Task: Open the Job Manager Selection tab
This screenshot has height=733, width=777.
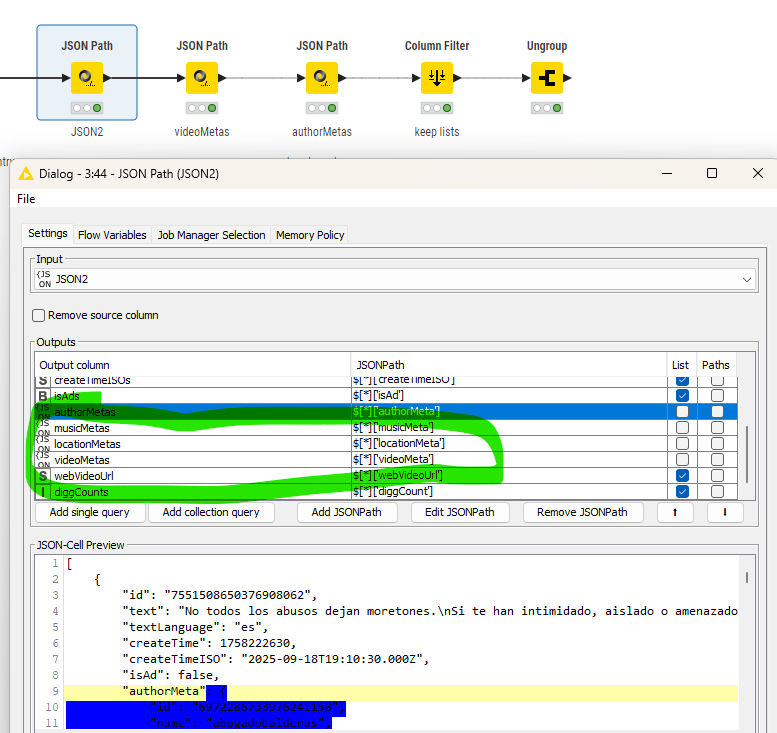Action: pos(211,235)
